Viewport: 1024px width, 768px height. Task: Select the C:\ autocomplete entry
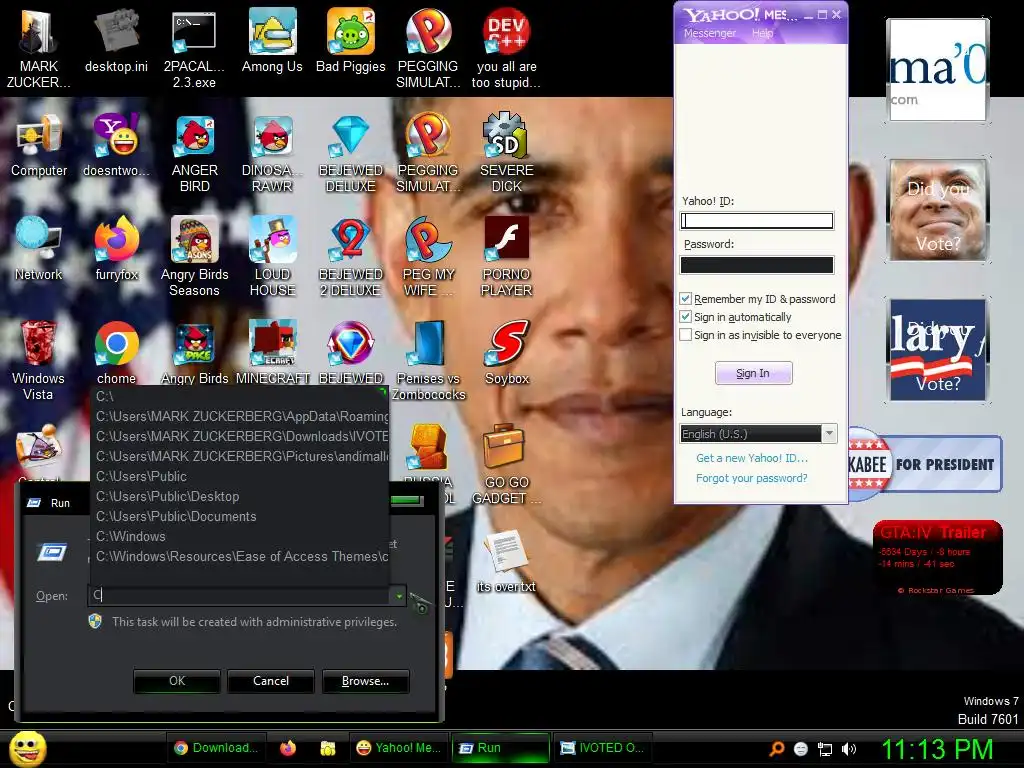[240, 396]
